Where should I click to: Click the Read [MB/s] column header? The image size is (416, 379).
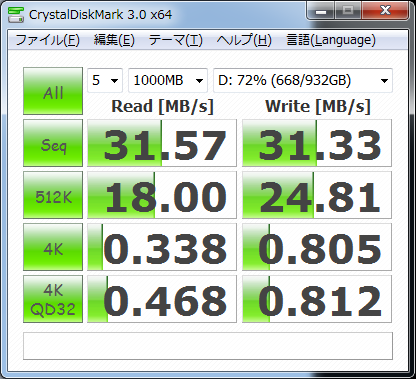pos(162,107)
